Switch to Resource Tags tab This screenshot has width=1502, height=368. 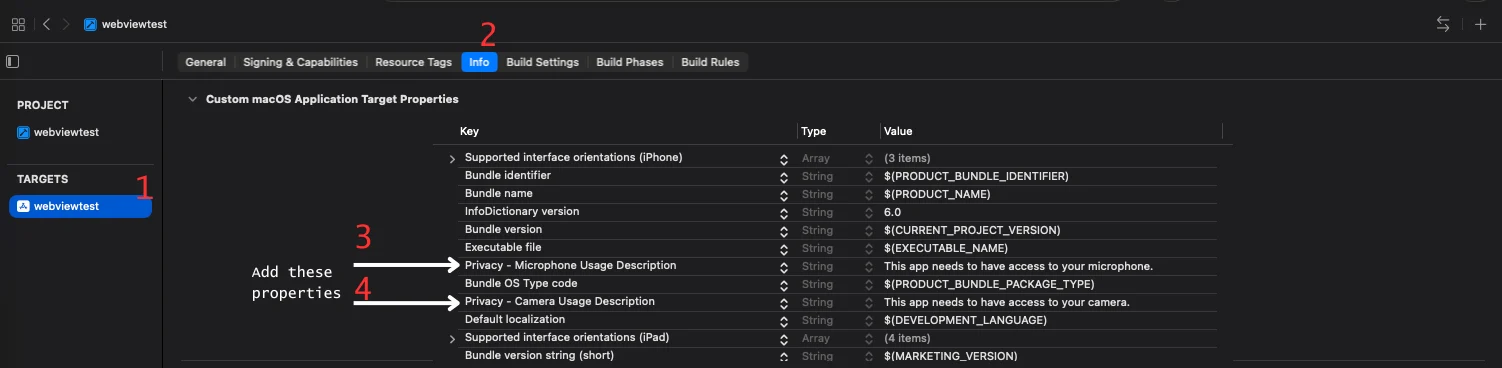pos(413,62)
